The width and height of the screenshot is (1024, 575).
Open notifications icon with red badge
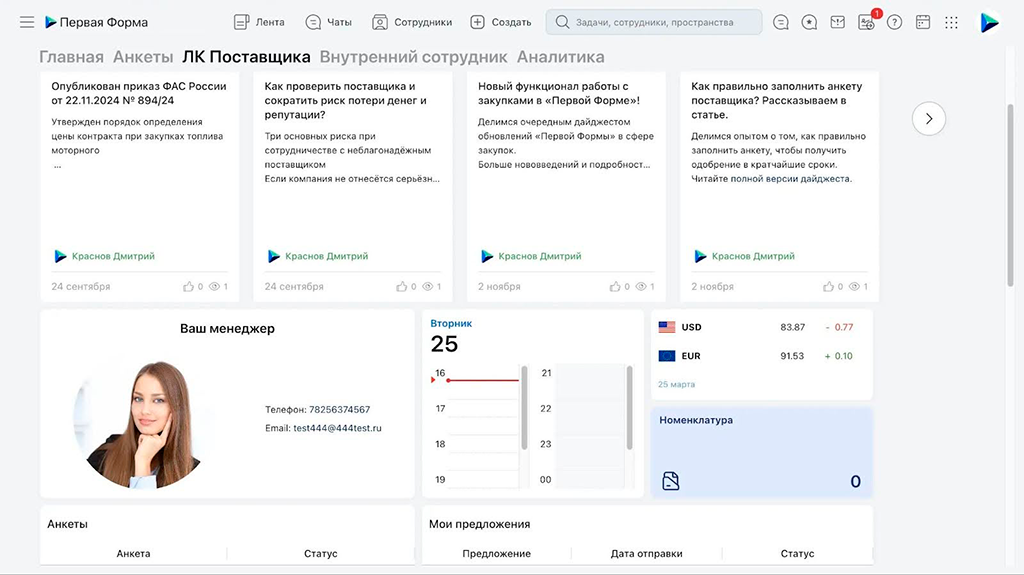[867, 22]
